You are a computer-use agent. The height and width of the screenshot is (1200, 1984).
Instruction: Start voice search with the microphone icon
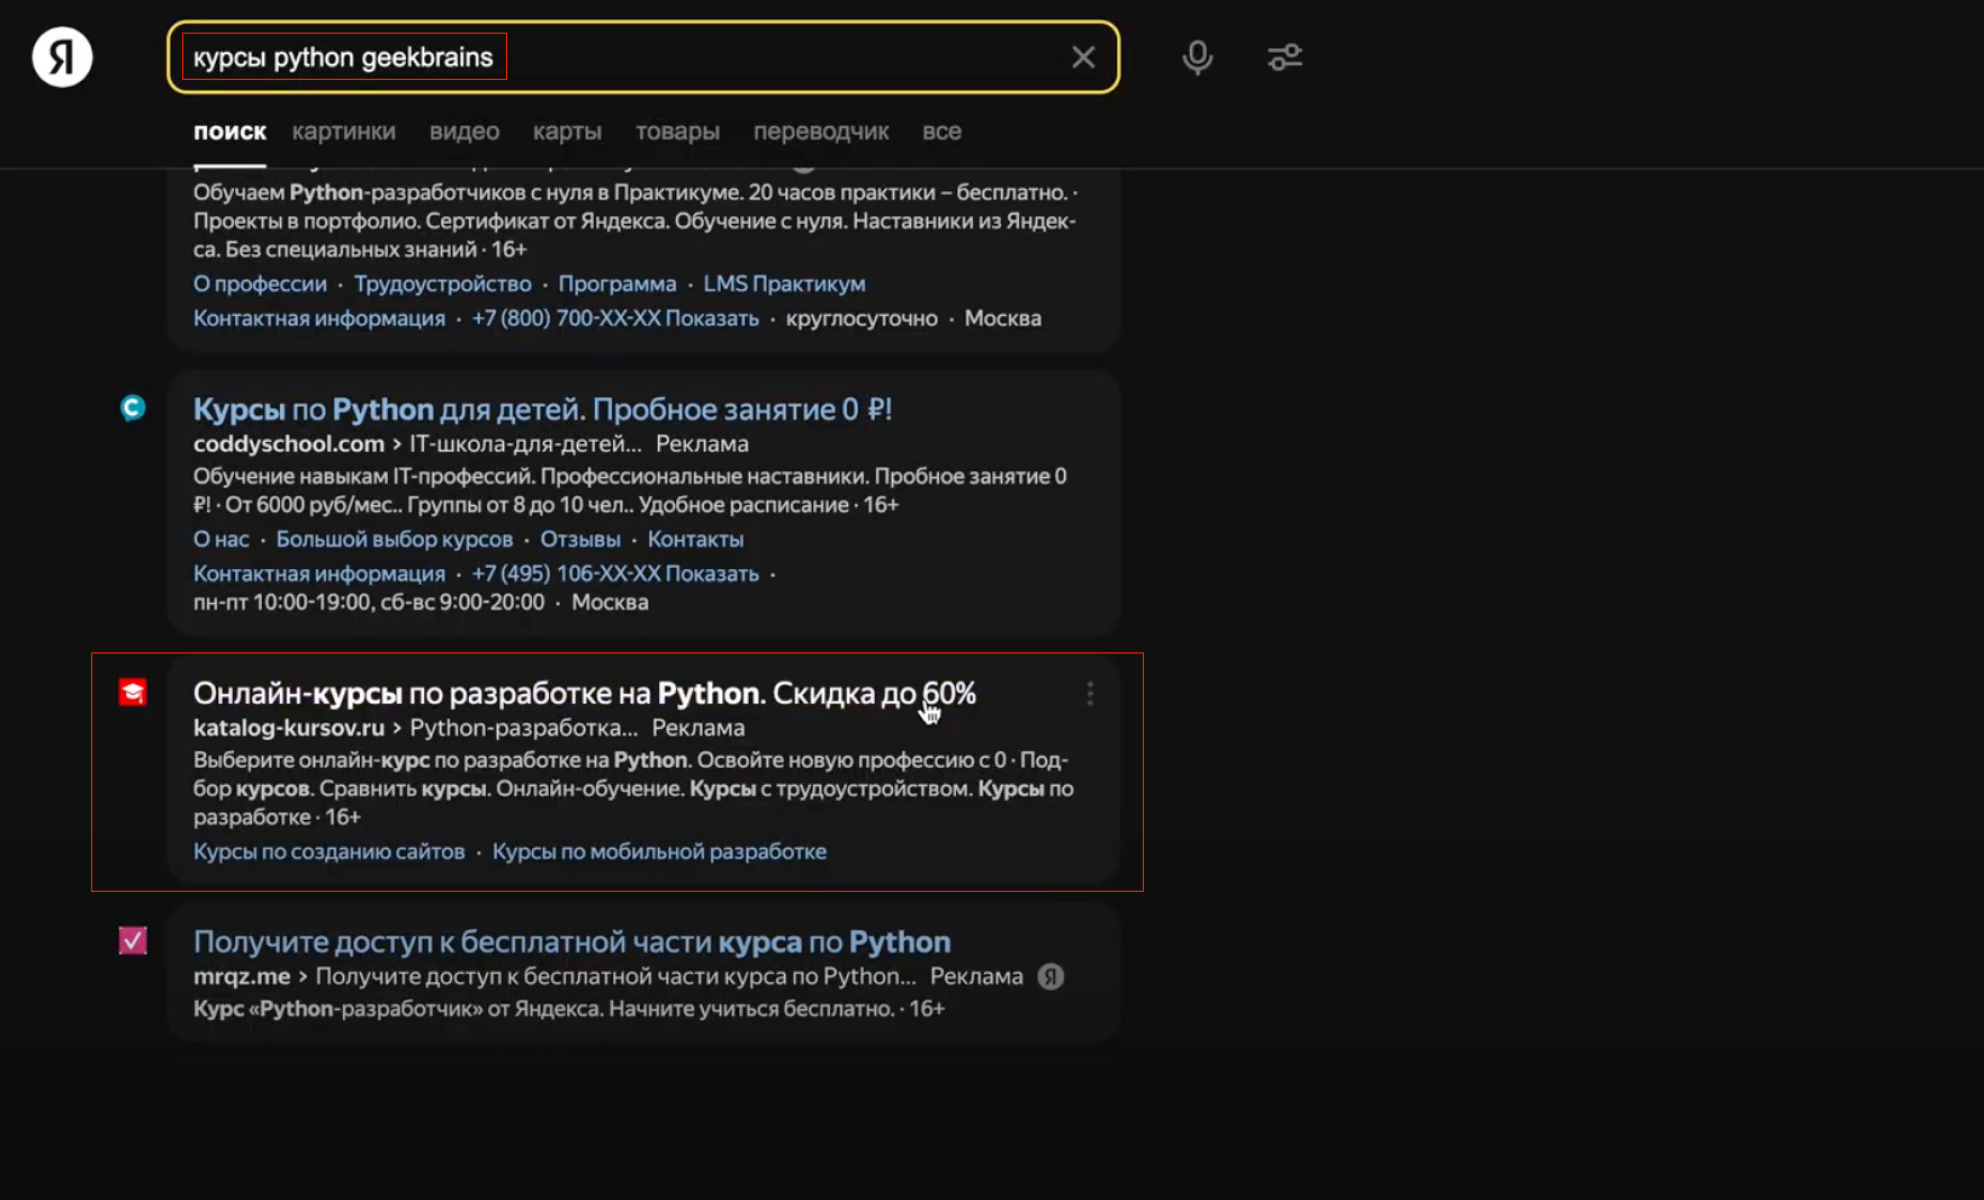click(x=1196, y=57)
